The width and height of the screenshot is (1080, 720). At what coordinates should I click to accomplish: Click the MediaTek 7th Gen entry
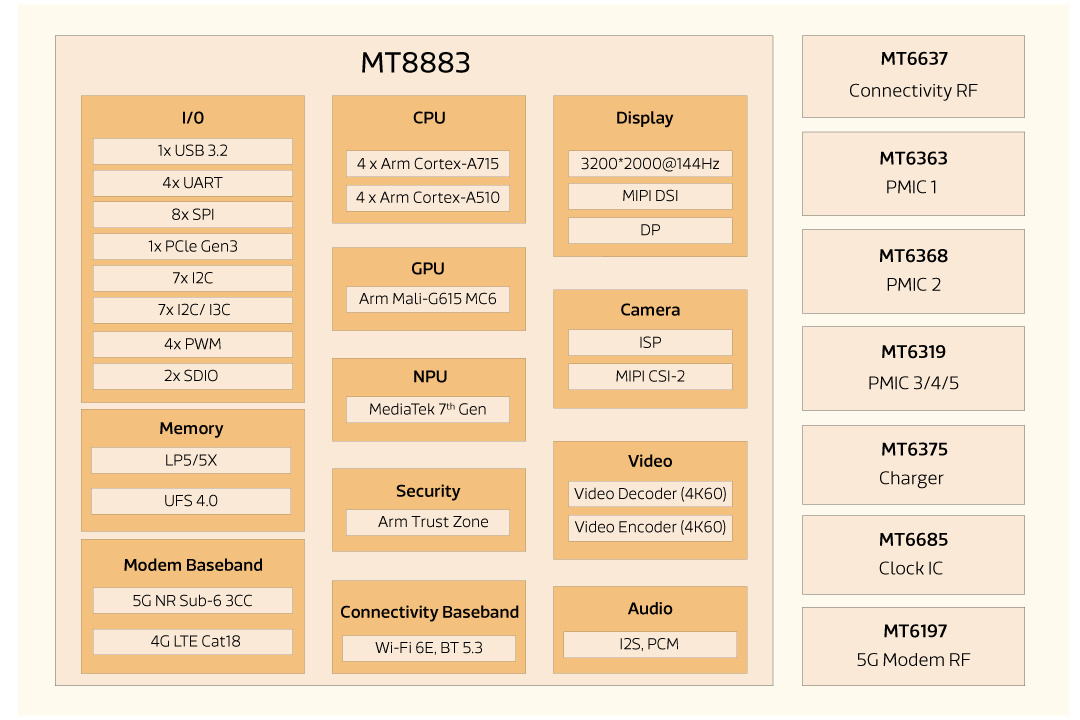pyautogui.click(x=428, y=409)
